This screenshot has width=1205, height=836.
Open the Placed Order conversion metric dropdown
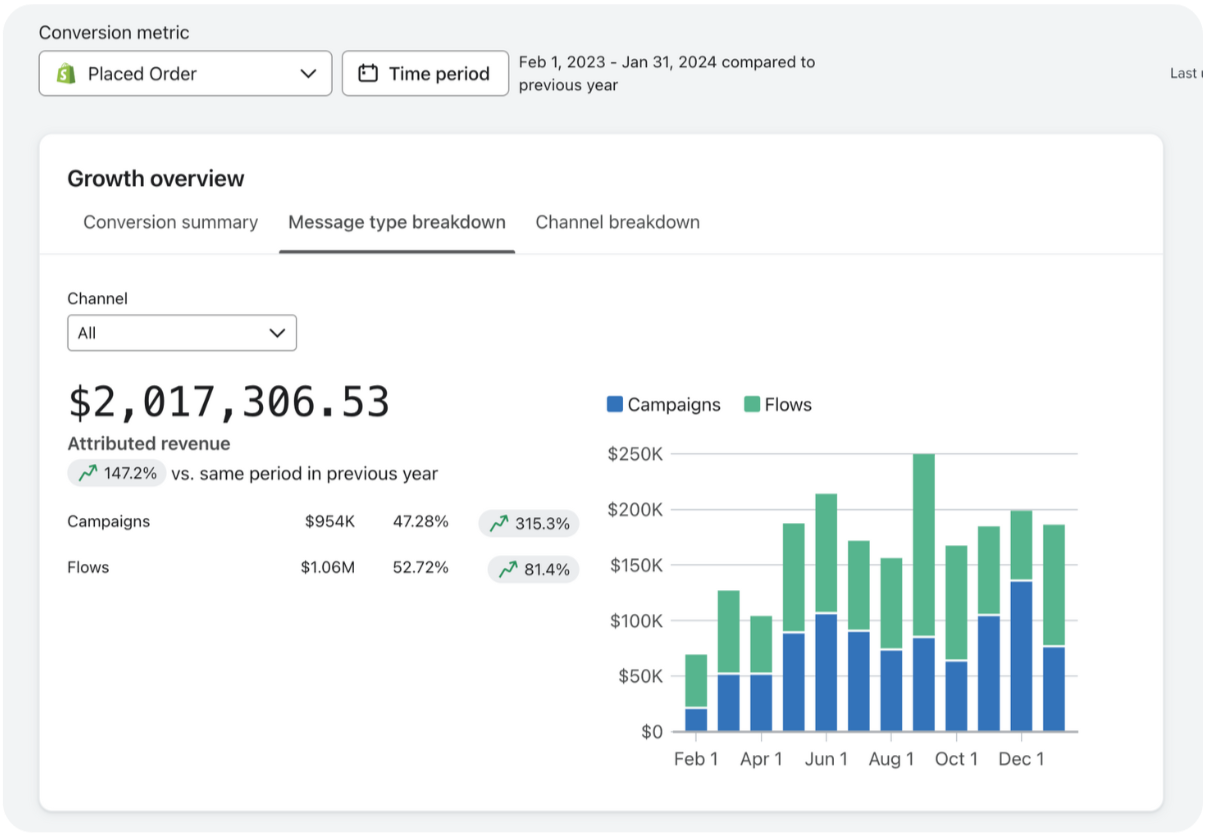coord(185,74)
